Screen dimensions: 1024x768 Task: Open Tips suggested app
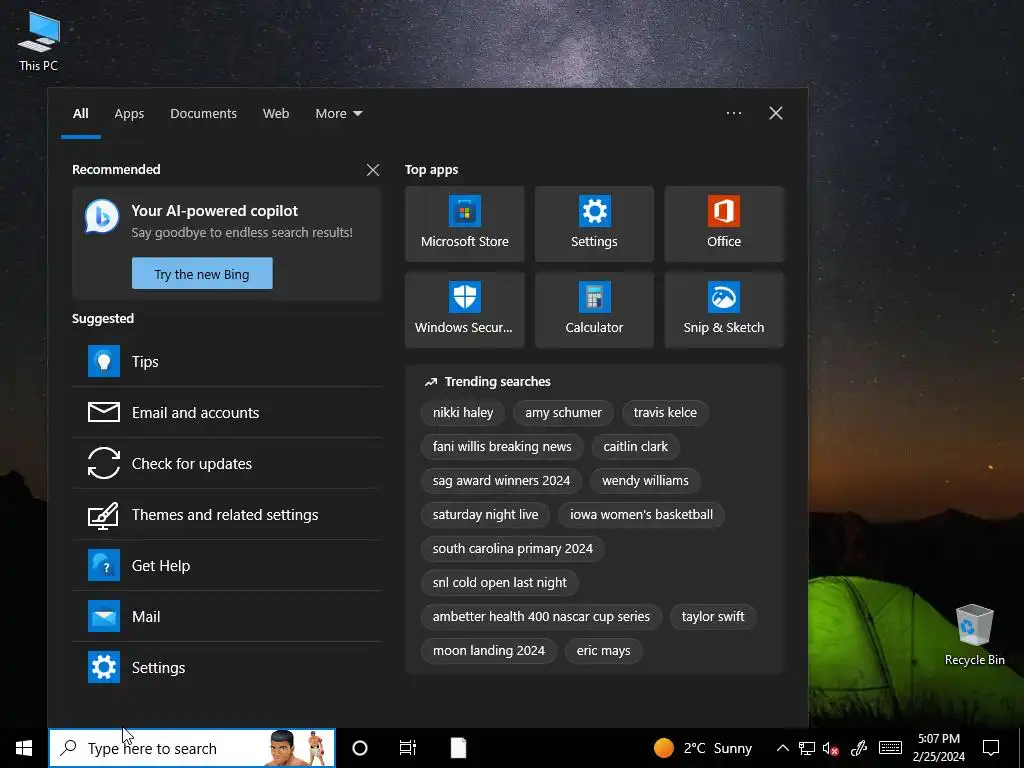pyautogui.click(x=227, y=362)
